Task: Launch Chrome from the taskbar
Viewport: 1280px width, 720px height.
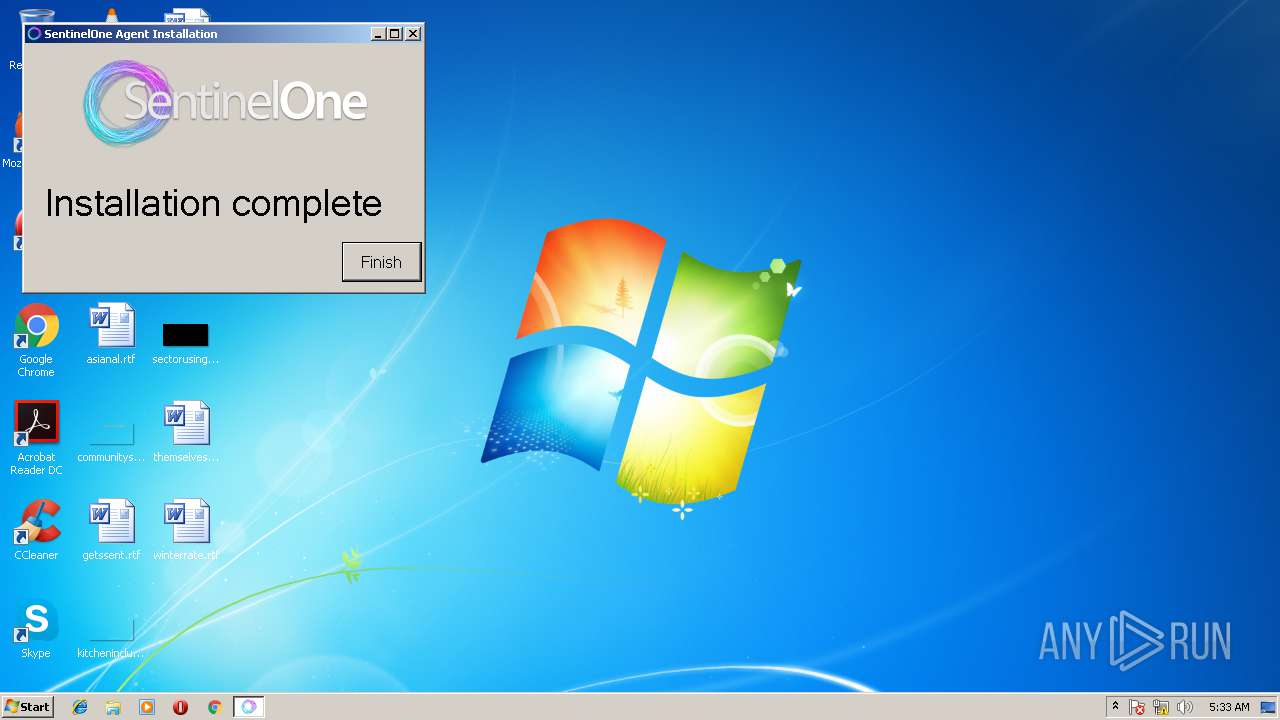Action: click(214, 707)
